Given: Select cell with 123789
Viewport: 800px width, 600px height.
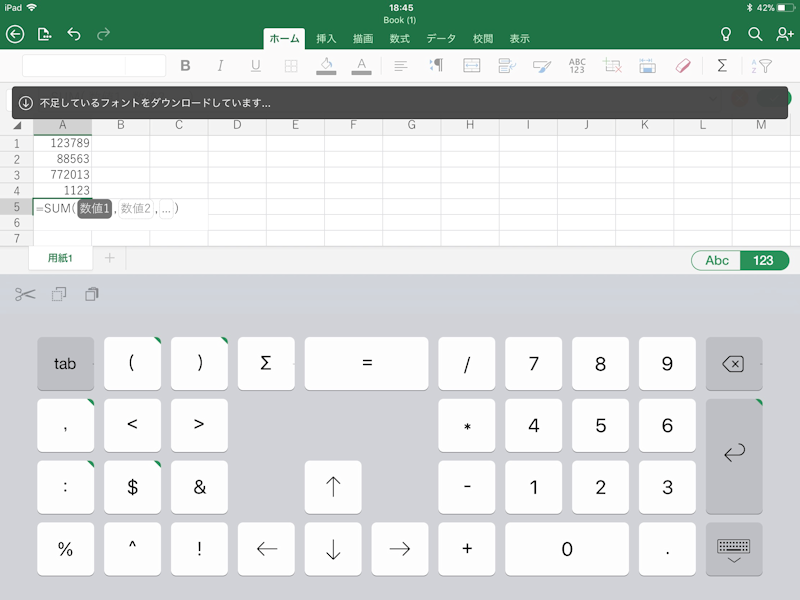Looking at the screenshot, I should pos(62,143).
